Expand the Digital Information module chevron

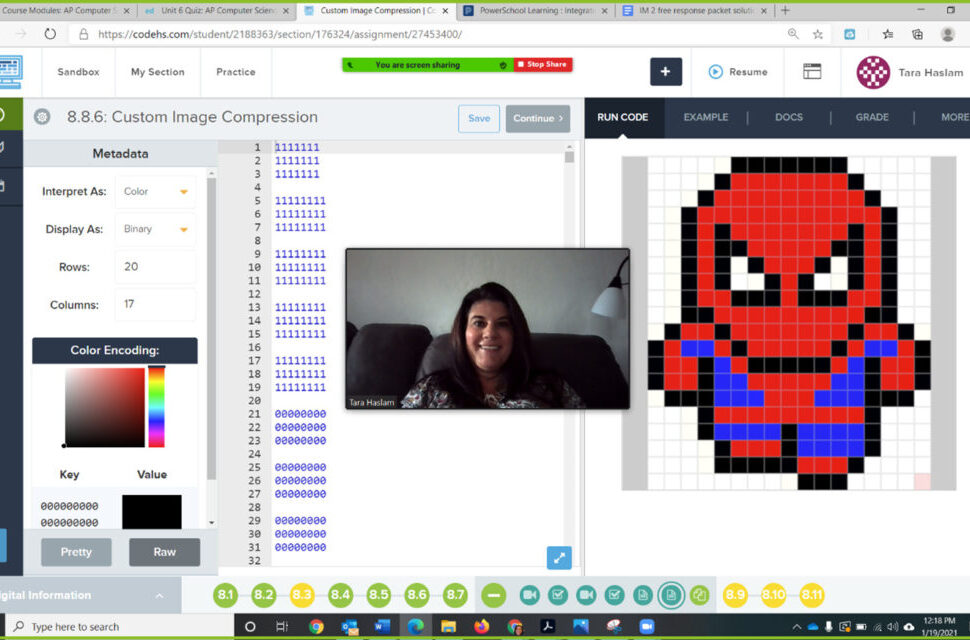coord(159,596)
